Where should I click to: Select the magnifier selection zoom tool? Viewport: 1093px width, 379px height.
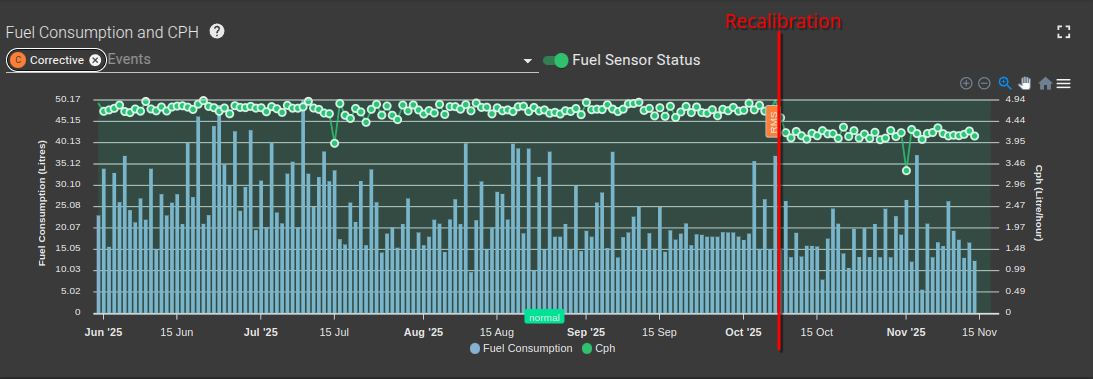point(1004,84)
